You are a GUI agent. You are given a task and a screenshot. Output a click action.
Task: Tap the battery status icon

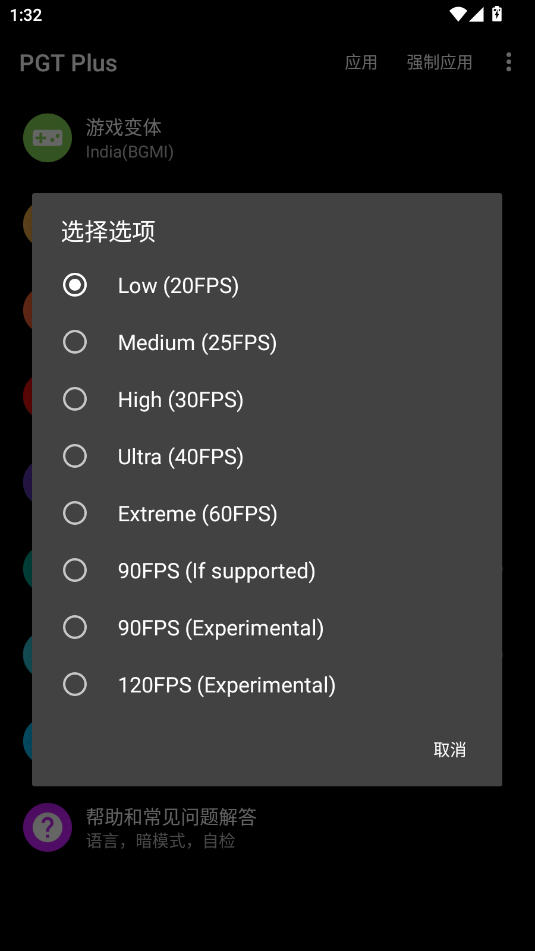coord(497,14)
